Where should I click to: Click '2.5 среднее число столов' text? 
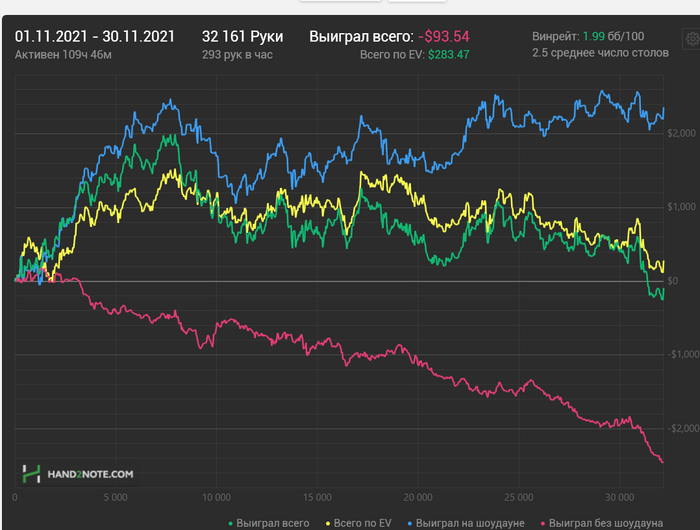[600, 53]
